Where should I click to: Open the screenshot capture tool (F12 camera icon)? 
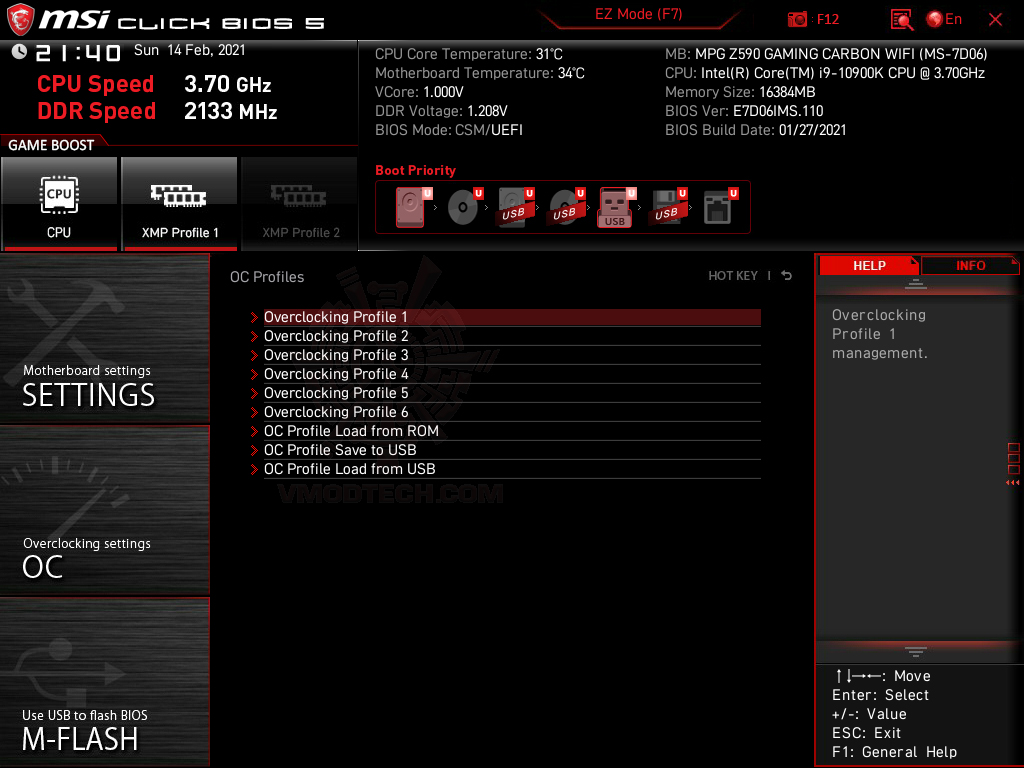(x=797, y=19)
